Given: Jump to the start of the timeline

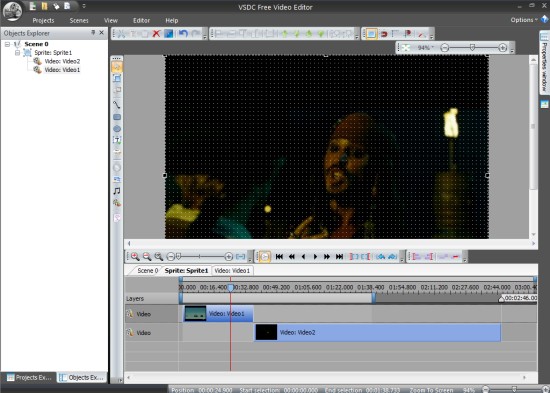Looking at the screenshot, I should tap(279, 257).
